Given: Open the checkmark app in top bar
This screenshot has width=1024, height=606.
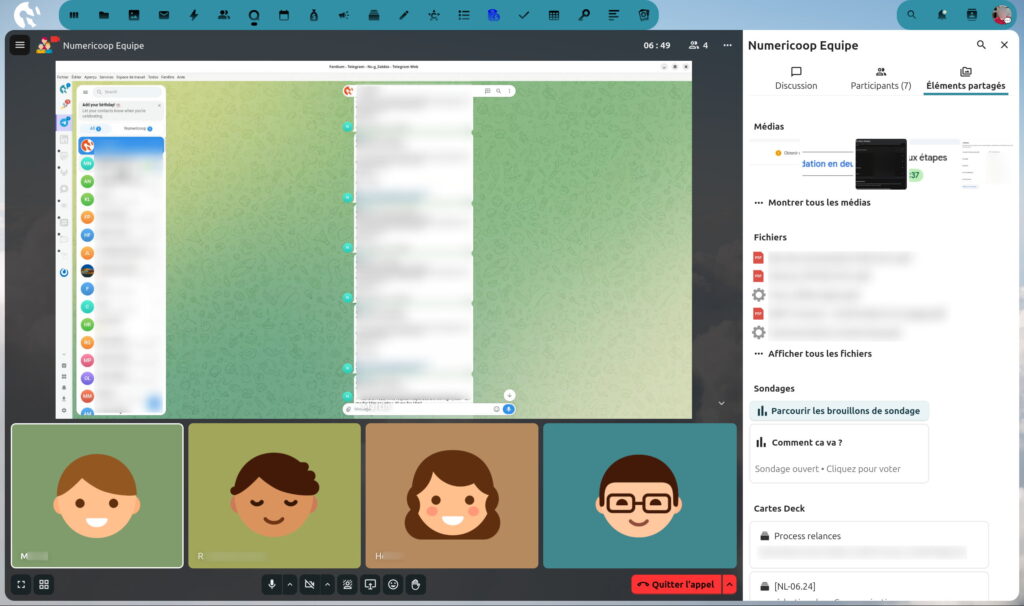Looking at the screenshot, I should pyautogui.click(x=524, y=15).
